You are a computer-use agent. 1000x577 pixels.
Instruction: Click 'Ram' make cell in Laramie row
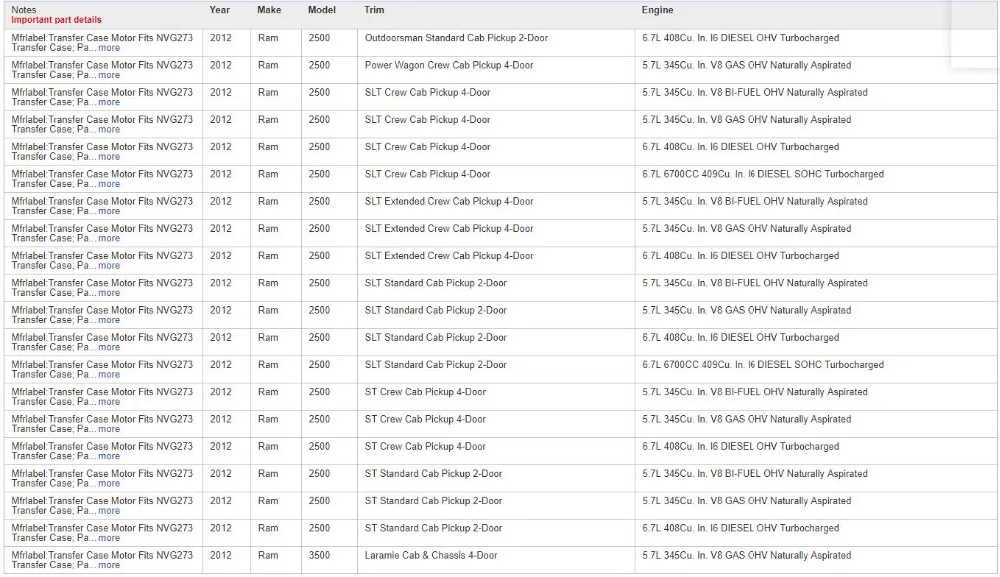tap(268, 555)
